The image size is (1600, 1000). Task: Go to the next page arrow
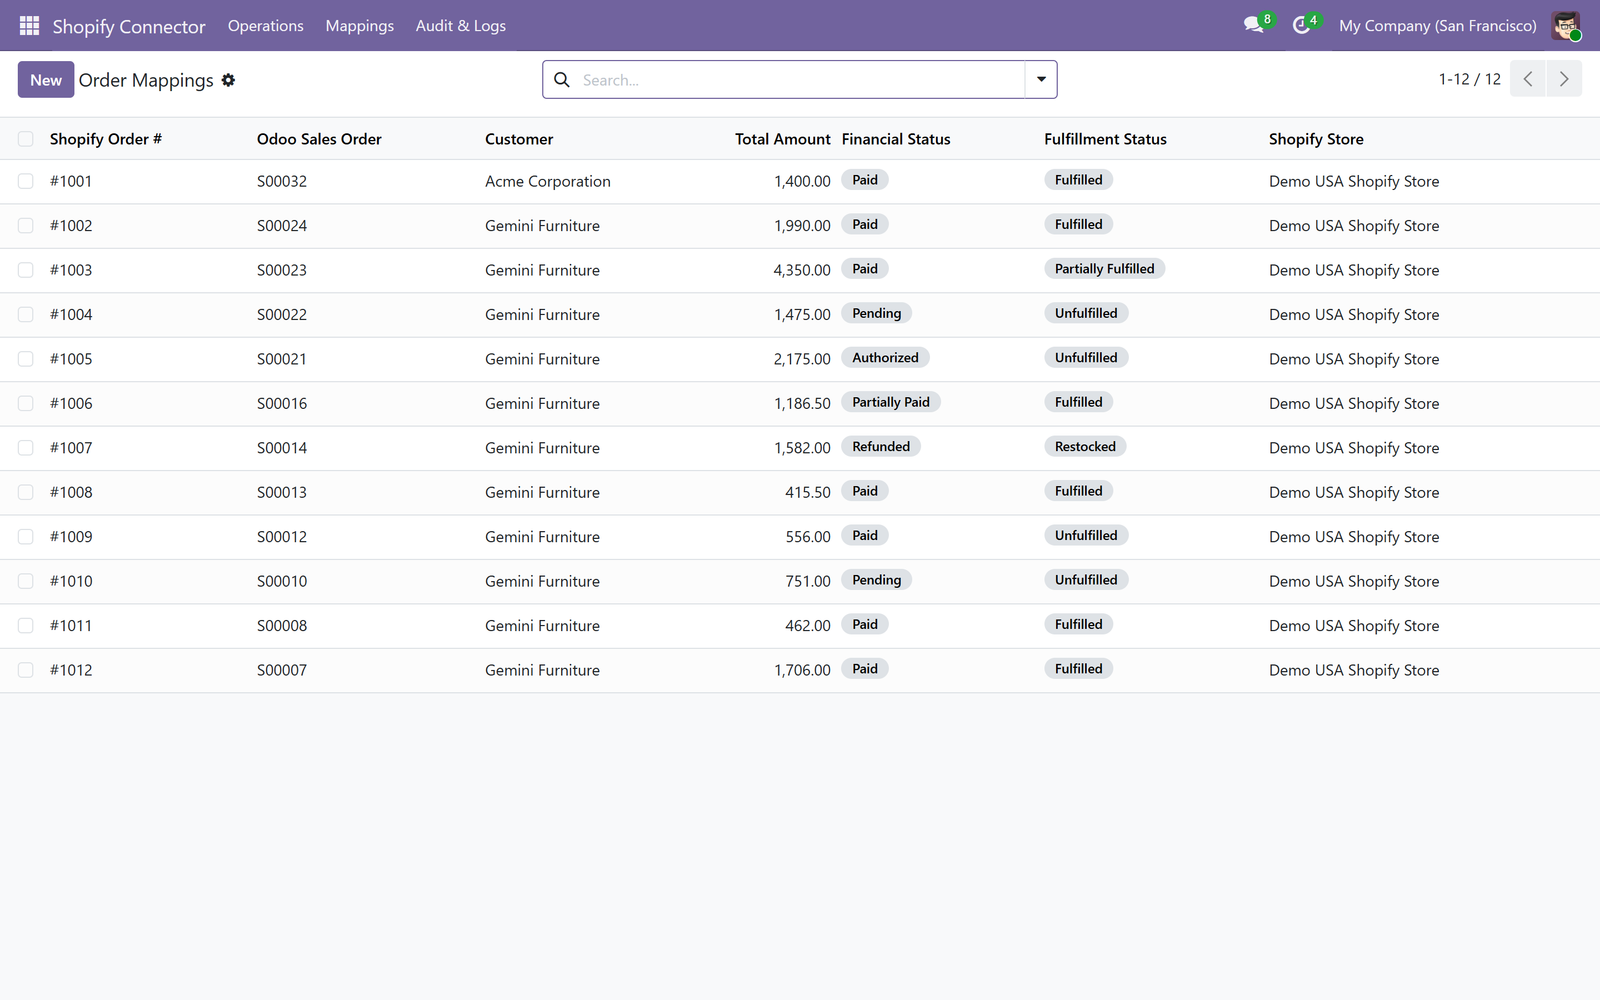click(x=1564, y=79)
